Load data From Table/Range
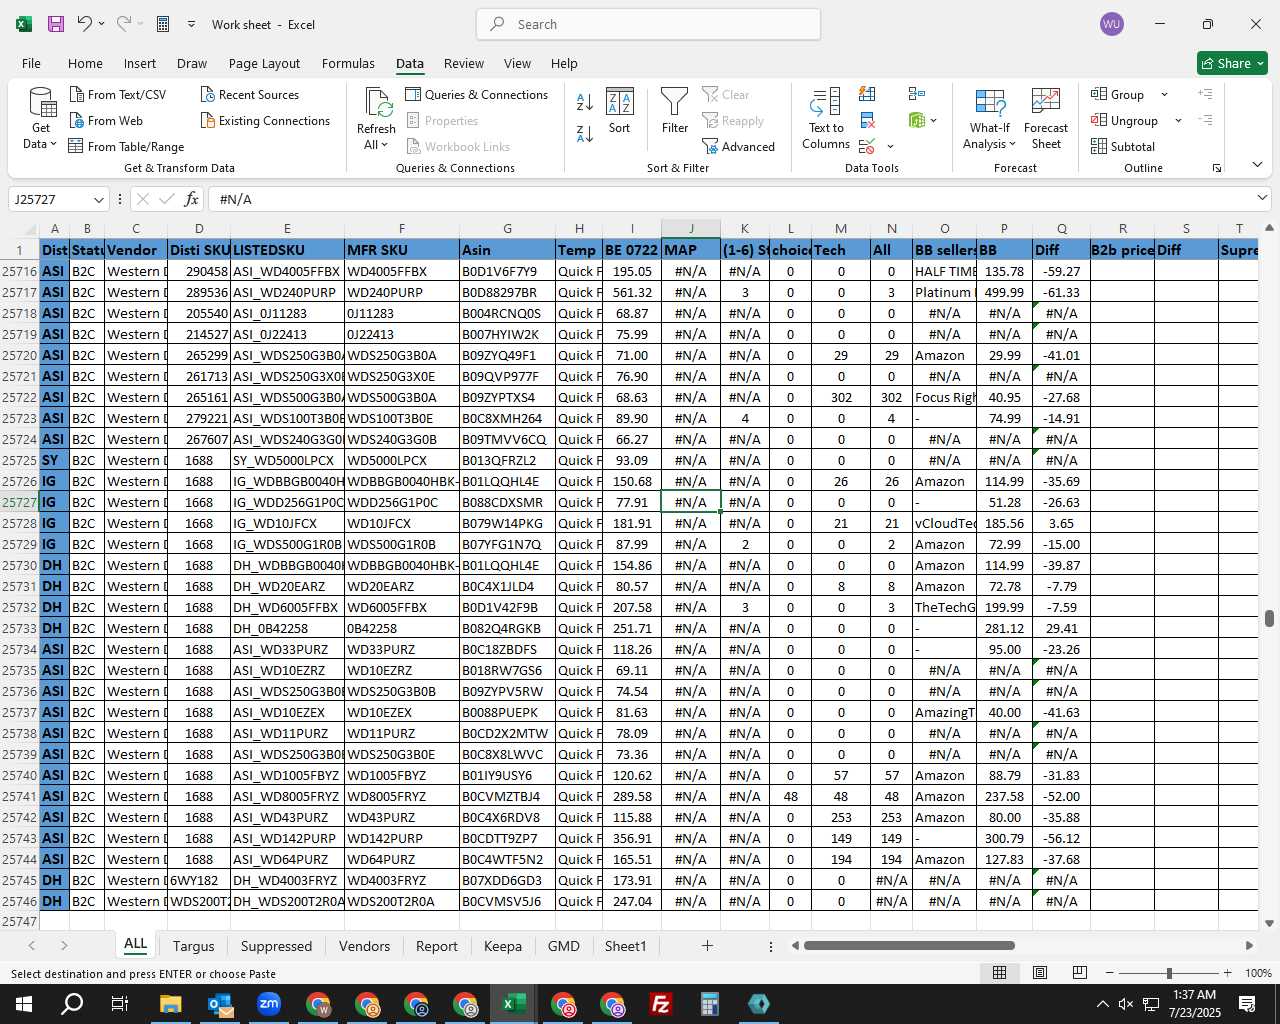1280x1024 pixels. click(126, 146)
